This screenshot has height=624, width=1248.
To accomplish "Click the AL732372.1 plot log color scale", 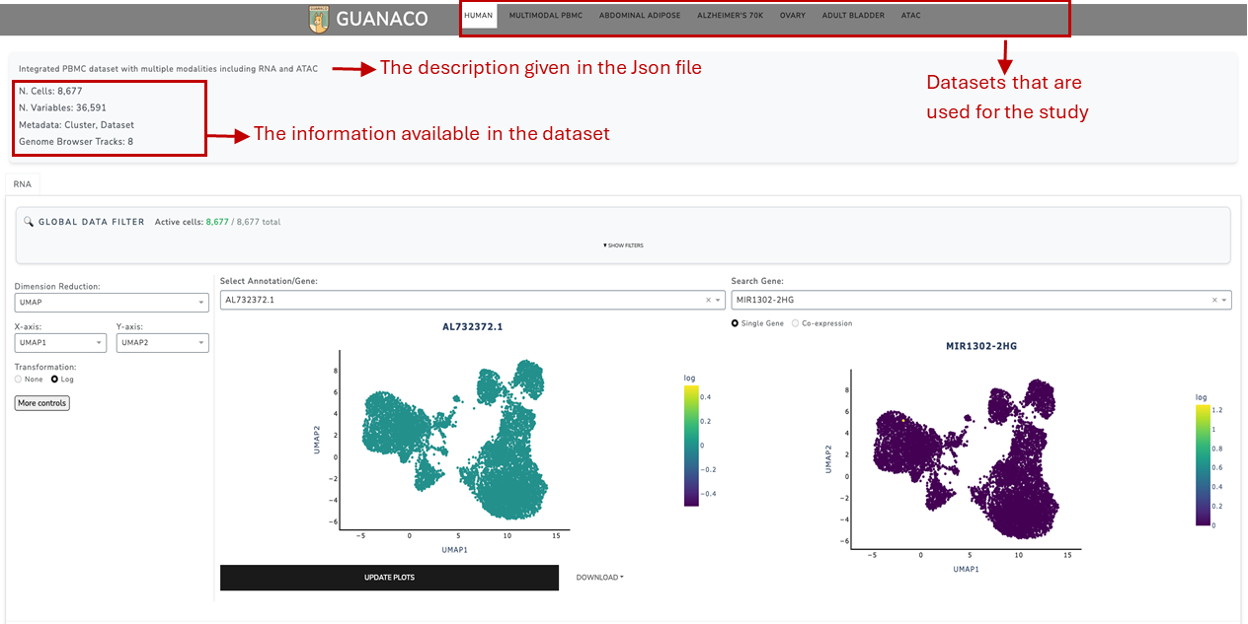I will (692, 446).
